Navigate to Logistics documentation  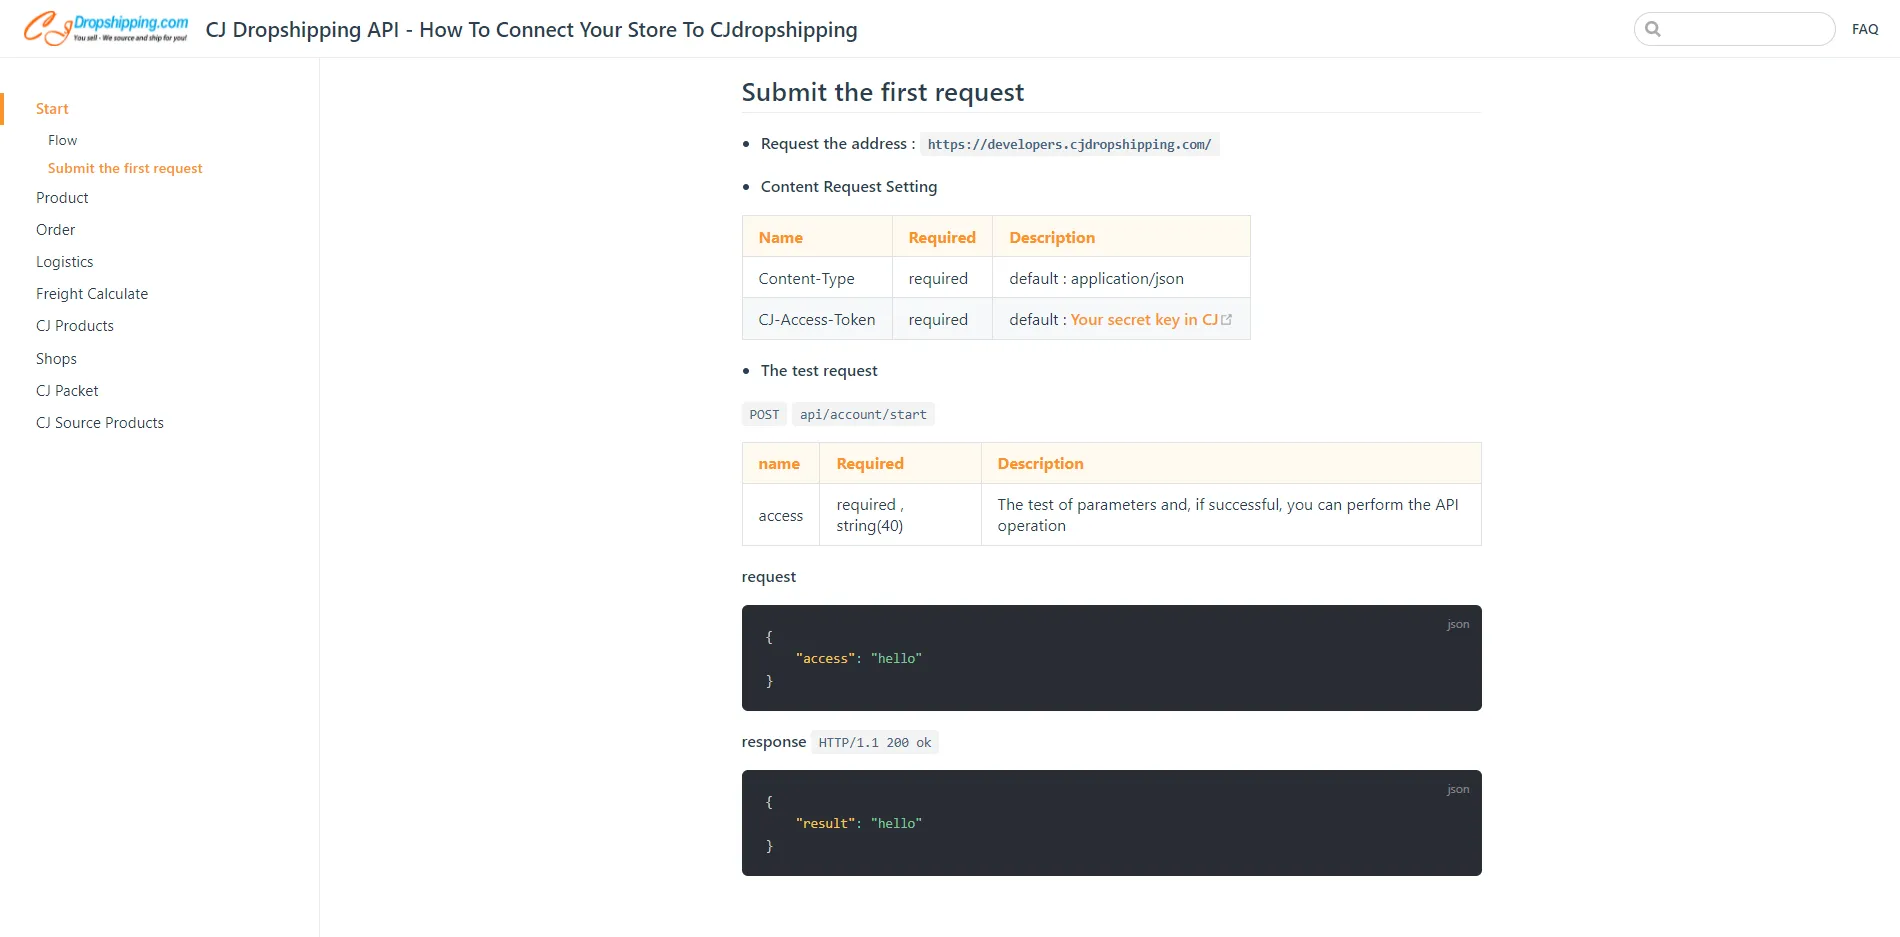click(65, 262)
